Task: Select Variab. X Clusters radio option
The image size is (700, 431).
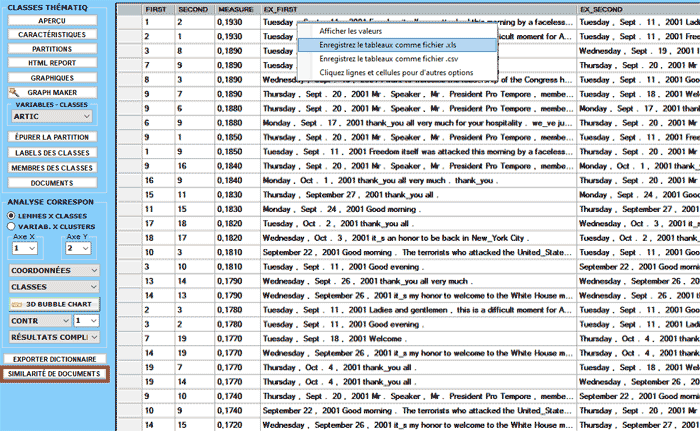Action: [11, 226]
